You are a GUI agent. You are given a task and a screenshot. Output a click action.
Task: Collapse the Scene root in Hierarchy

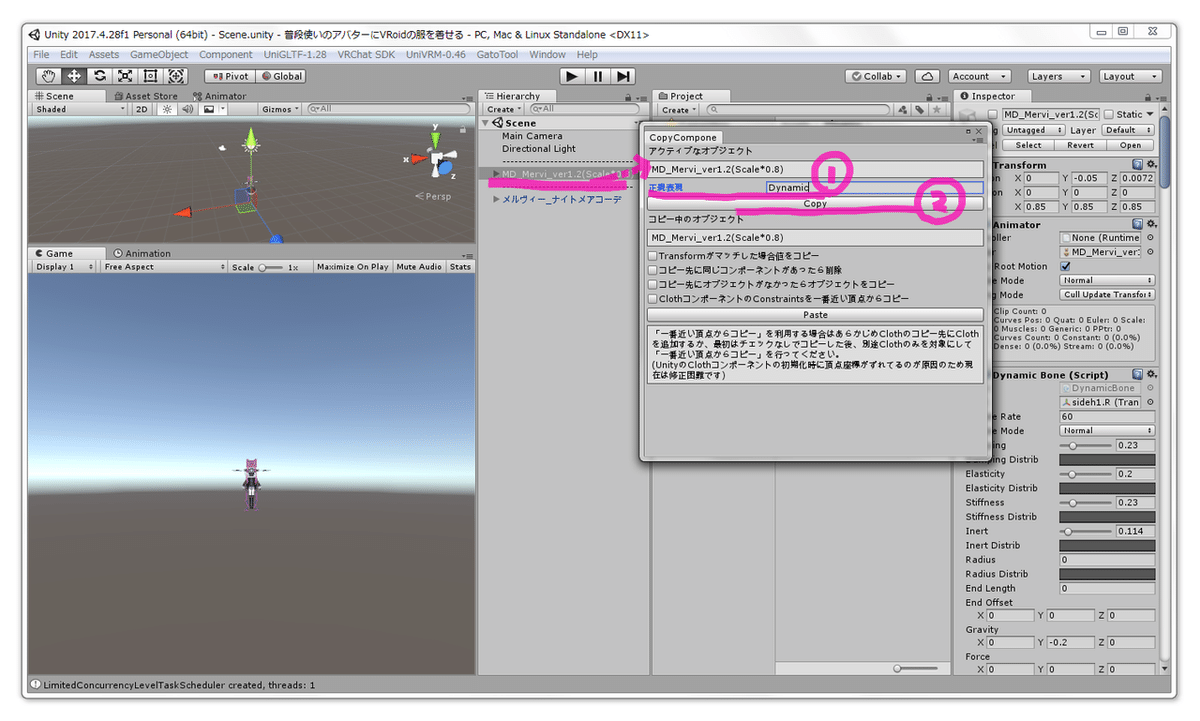(487, 123)
